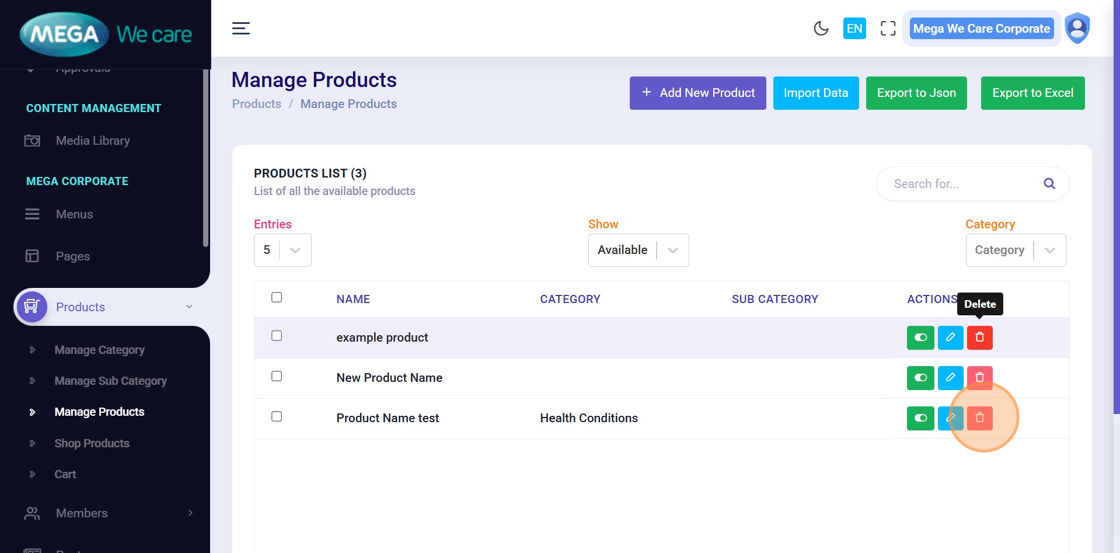1120x553 pixels.
Task: Focus the Search for... input field
Action: (x=960, y=184)
